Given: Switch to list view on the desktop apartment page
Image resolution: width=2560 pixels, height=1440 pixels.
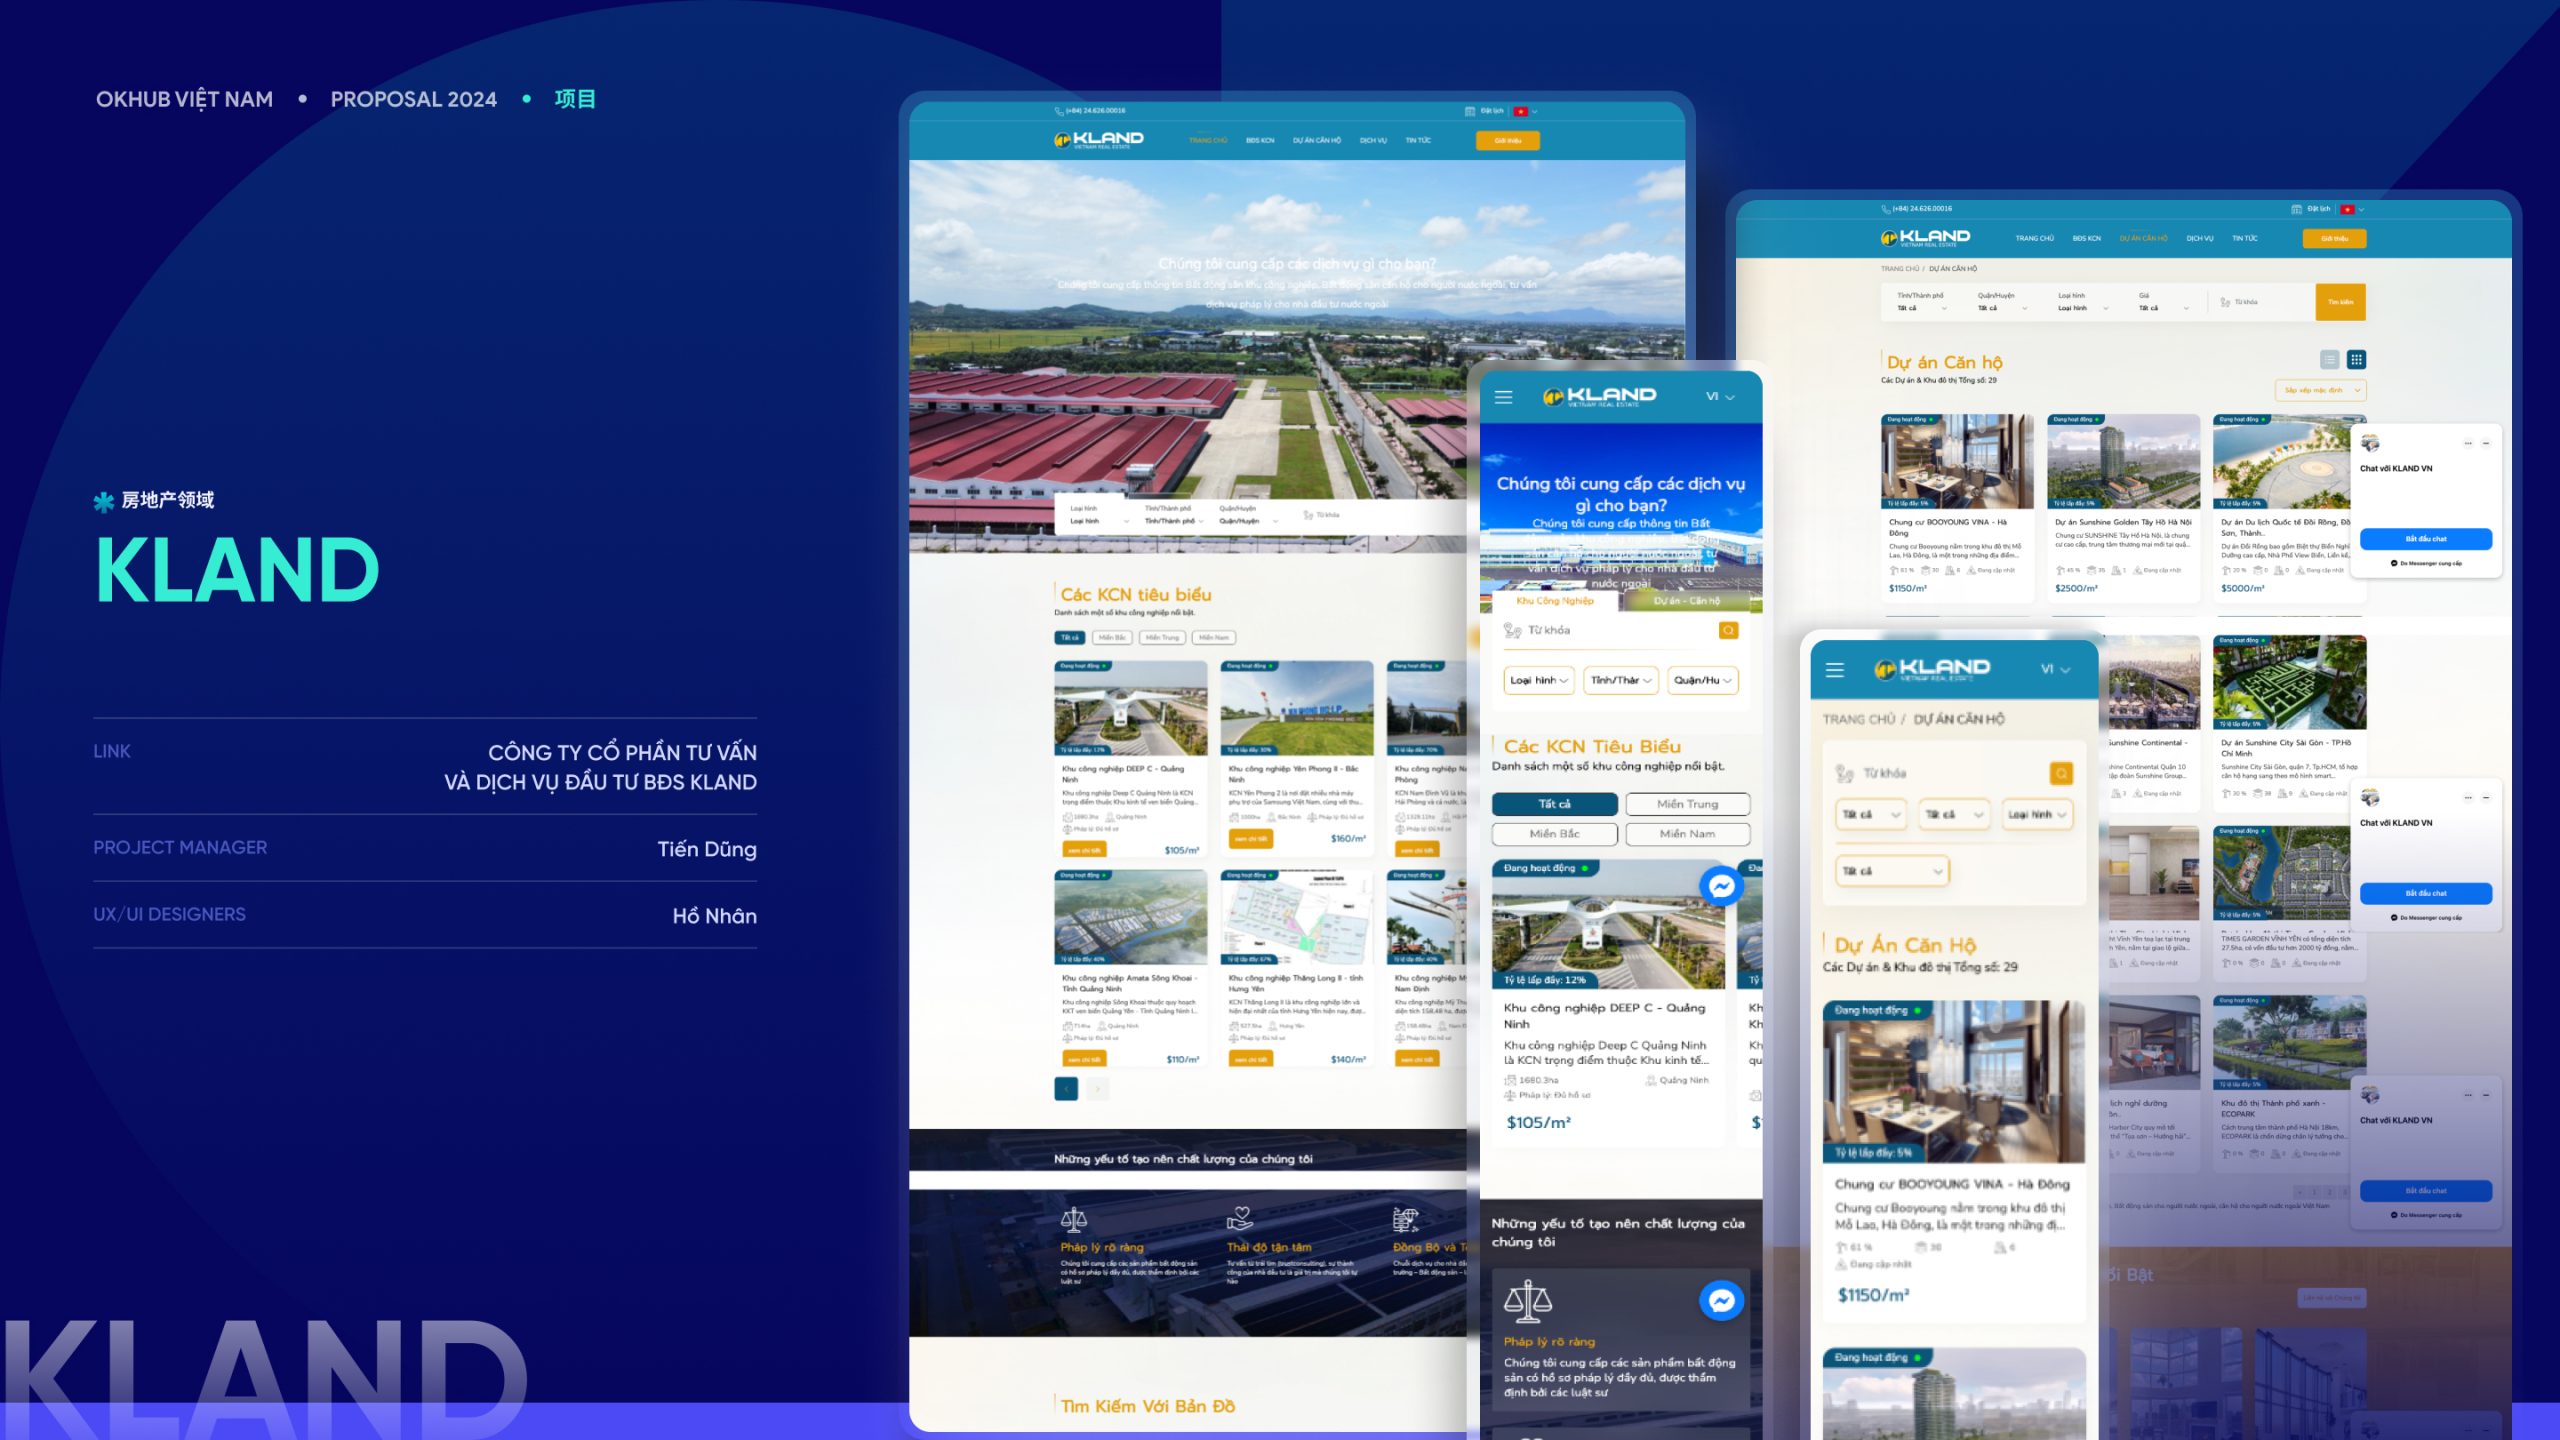Looking at the screenshot, I should [2329, 360].
